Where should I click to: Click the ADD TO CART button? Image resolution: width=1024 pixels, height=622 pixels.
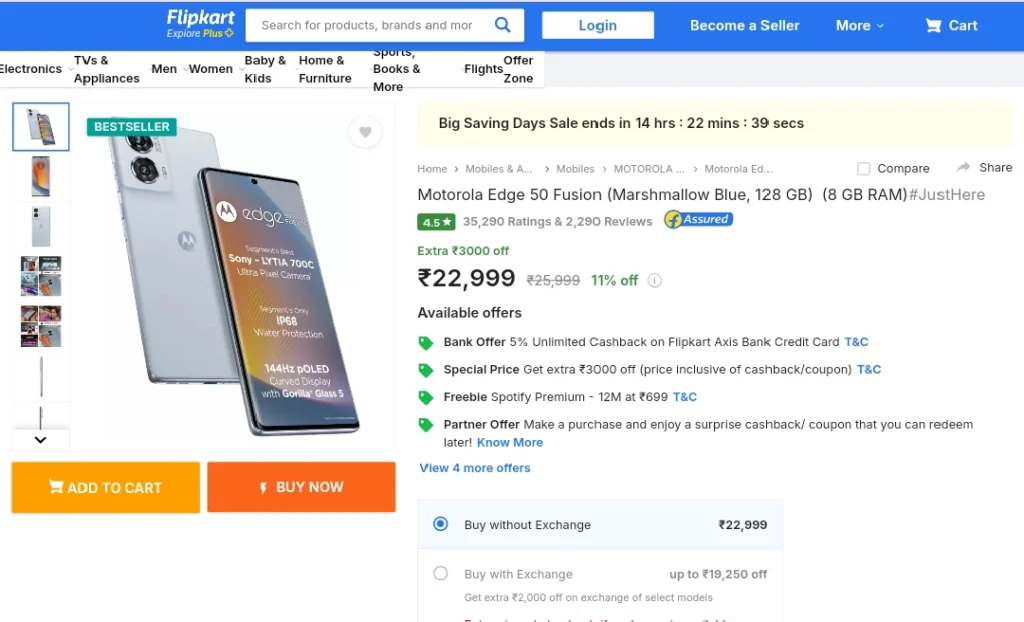point(106,487)
